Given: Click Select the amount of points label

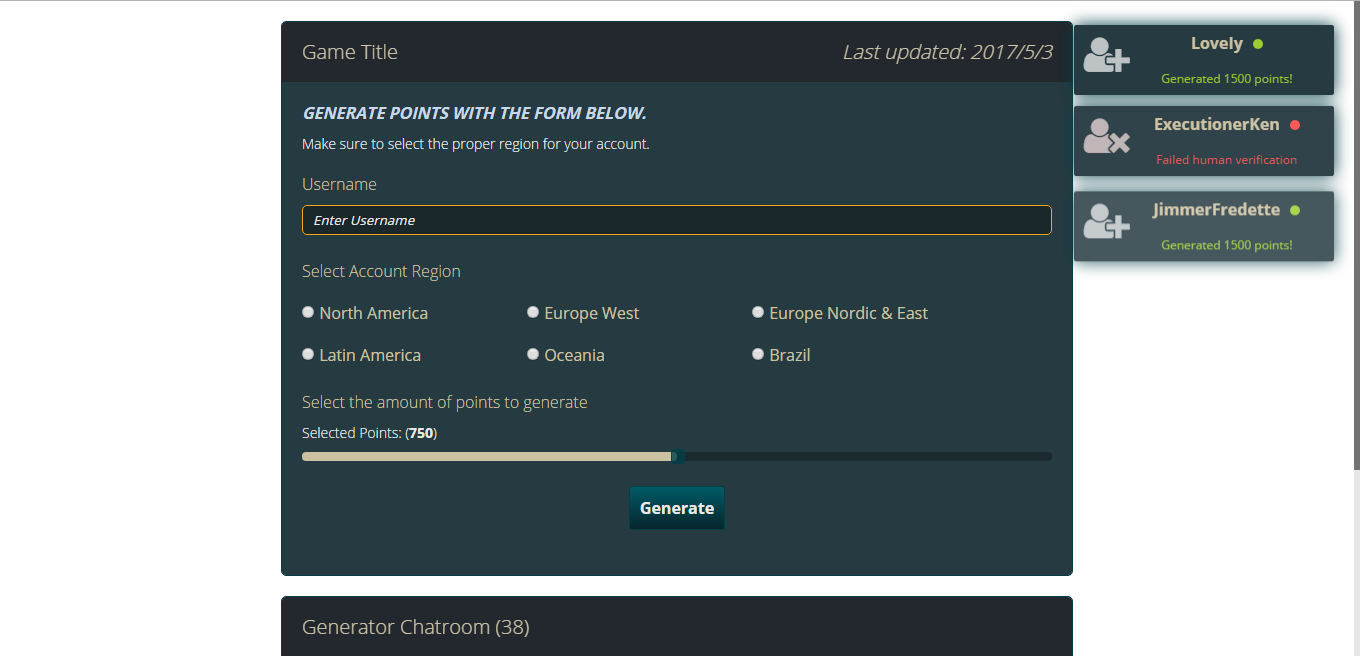Looking at the screenshot, I should (445, 402).
